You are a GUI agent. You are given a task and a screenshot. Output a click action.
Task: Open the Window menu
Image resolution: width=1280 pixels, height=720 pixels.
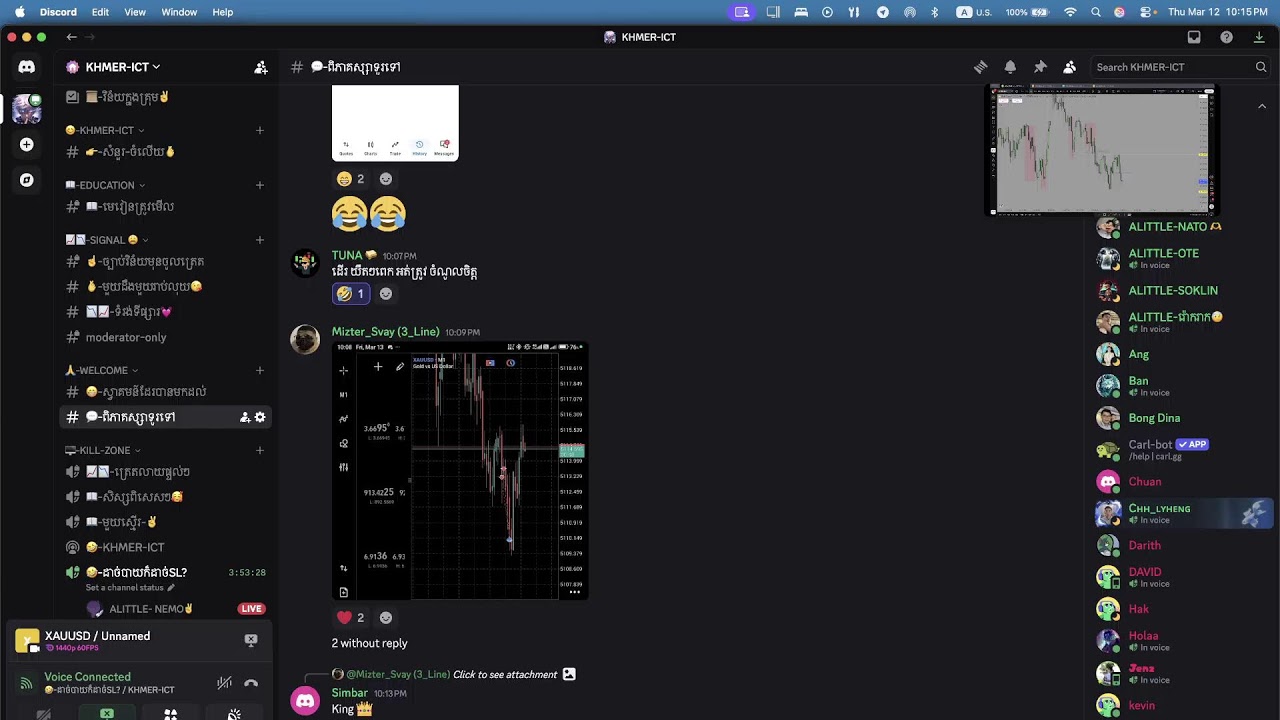coord(179,12)
